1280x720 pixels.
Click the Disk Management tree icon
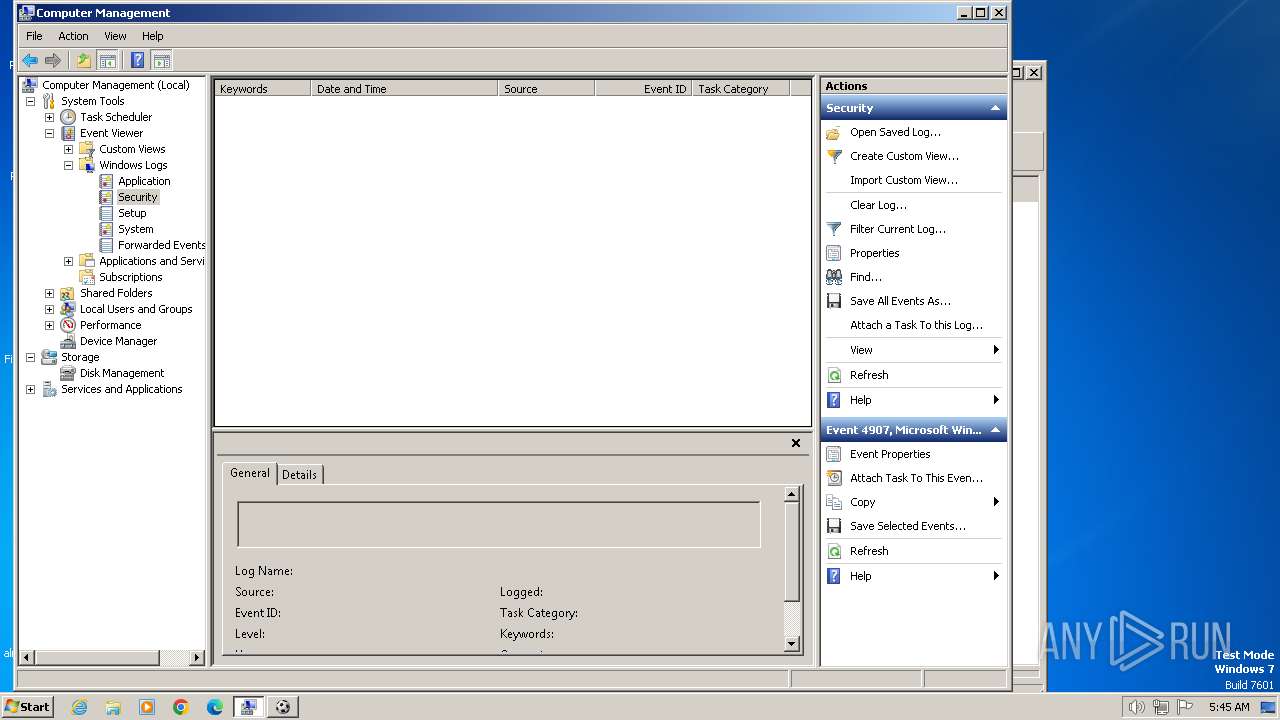(68, 373)
